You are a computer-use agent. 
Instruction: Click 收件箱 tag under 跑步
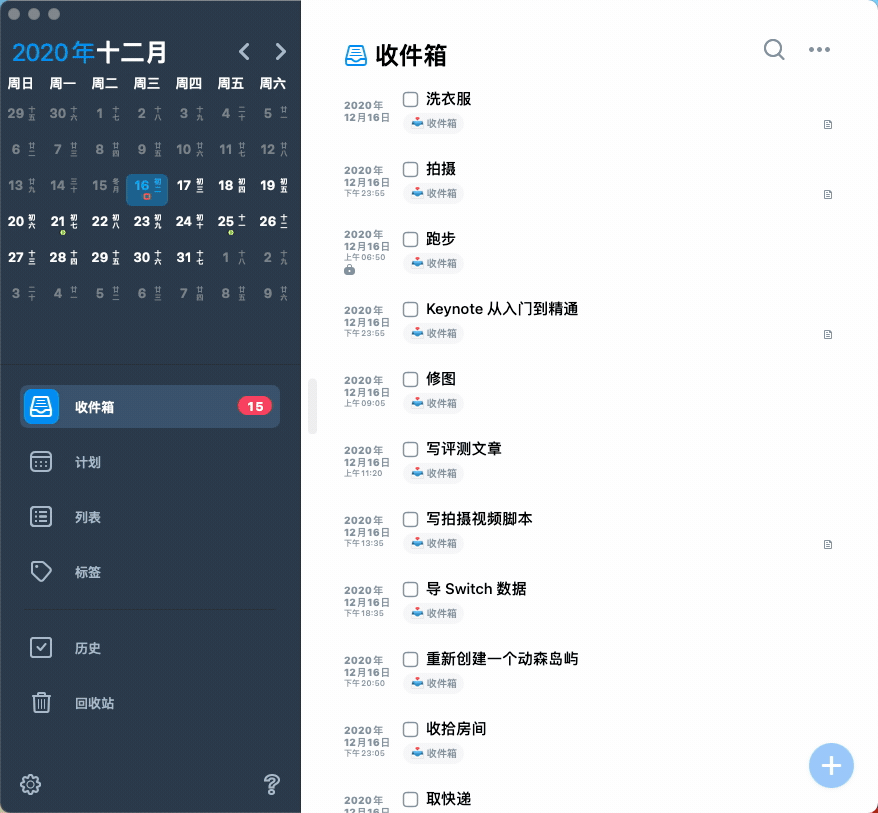pos(433,263)
